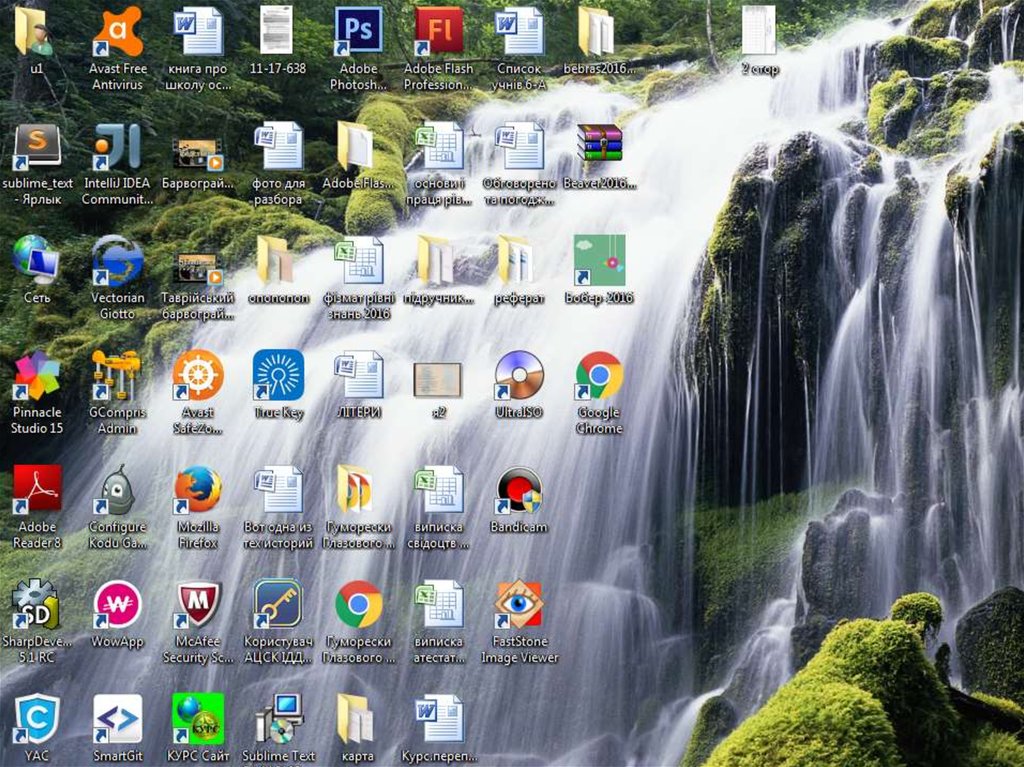Click the Bandicam recorder icon

pos(519,491)
